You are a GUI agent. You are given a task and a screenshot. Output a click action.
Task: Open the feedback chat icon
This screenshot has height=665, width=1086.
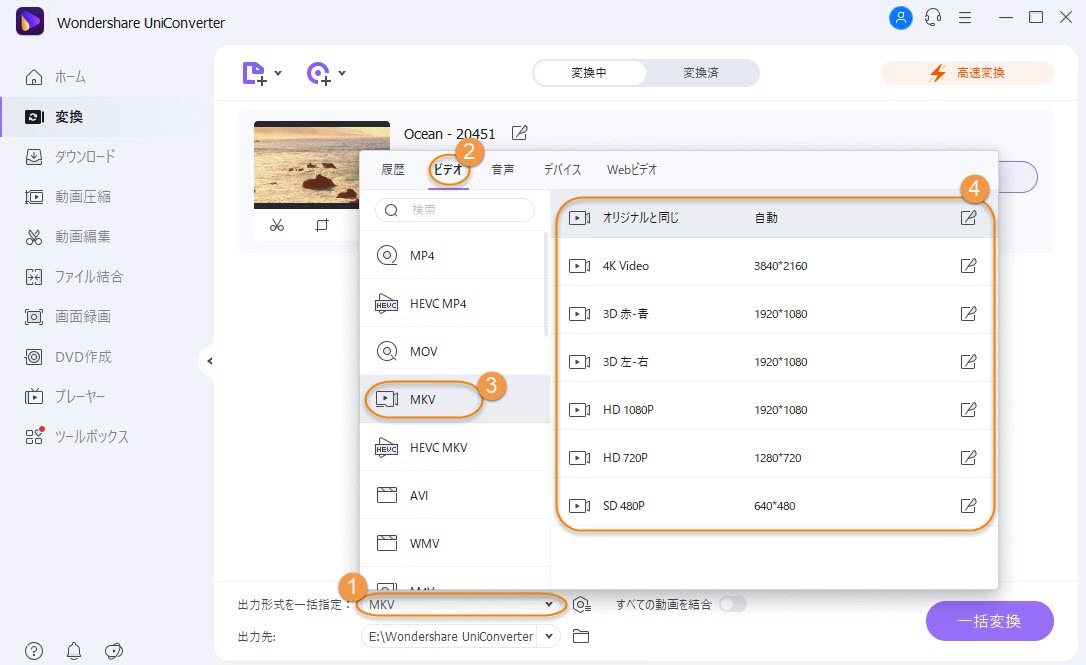114,651
